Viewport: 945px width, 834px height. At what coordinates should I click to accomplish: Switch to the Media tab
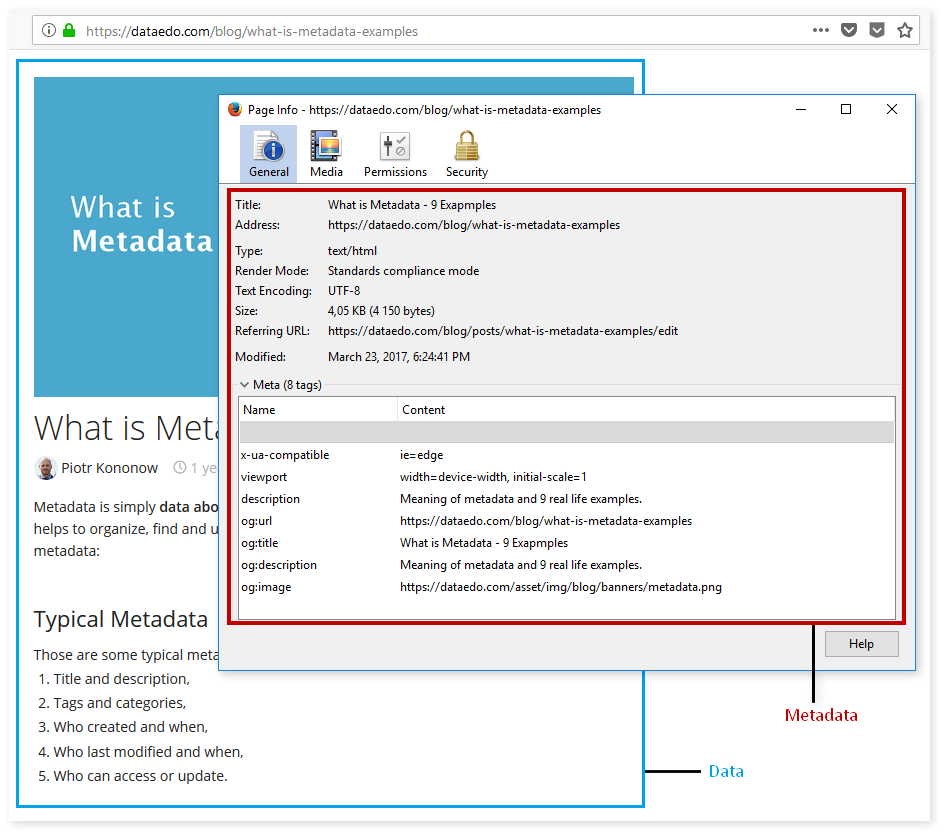[326, 154]
